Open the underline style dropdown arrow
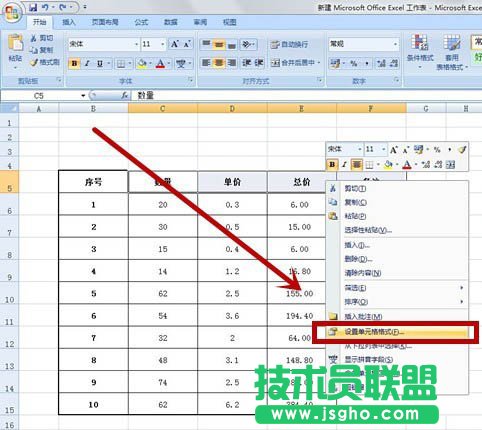 [x=108, y=63]
